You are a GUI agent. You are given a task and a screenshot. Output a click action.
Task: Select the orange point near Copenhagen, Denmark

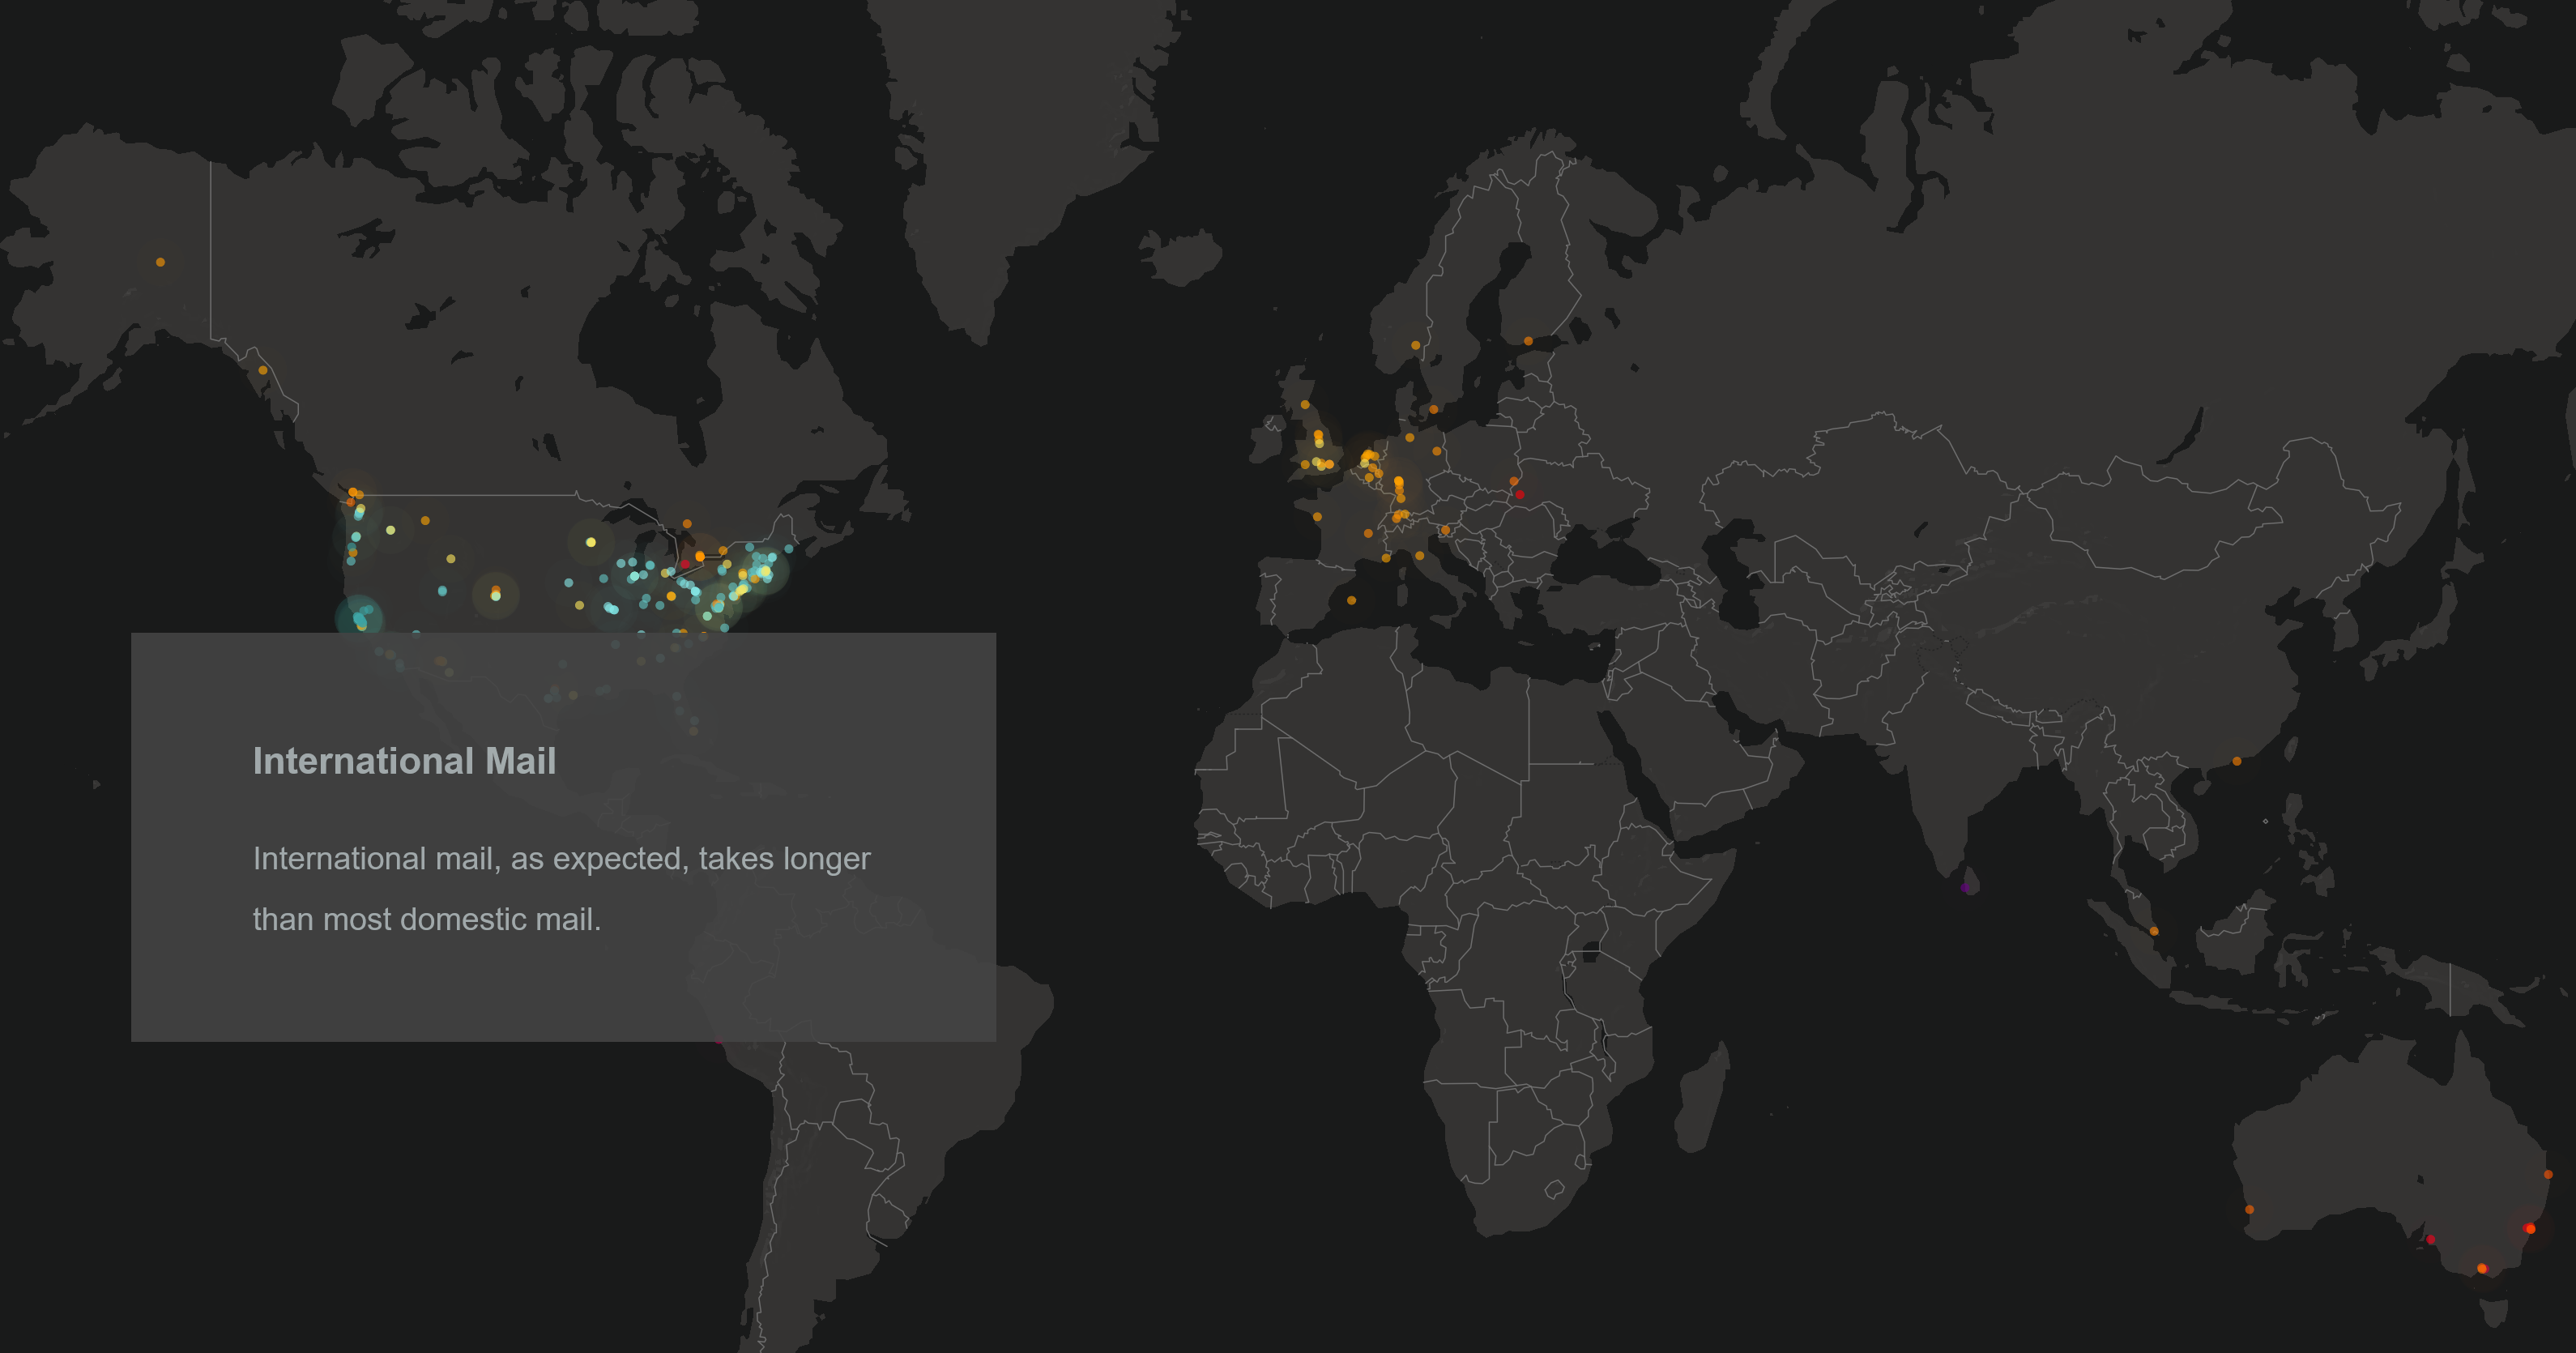[x=1434, y=409]
